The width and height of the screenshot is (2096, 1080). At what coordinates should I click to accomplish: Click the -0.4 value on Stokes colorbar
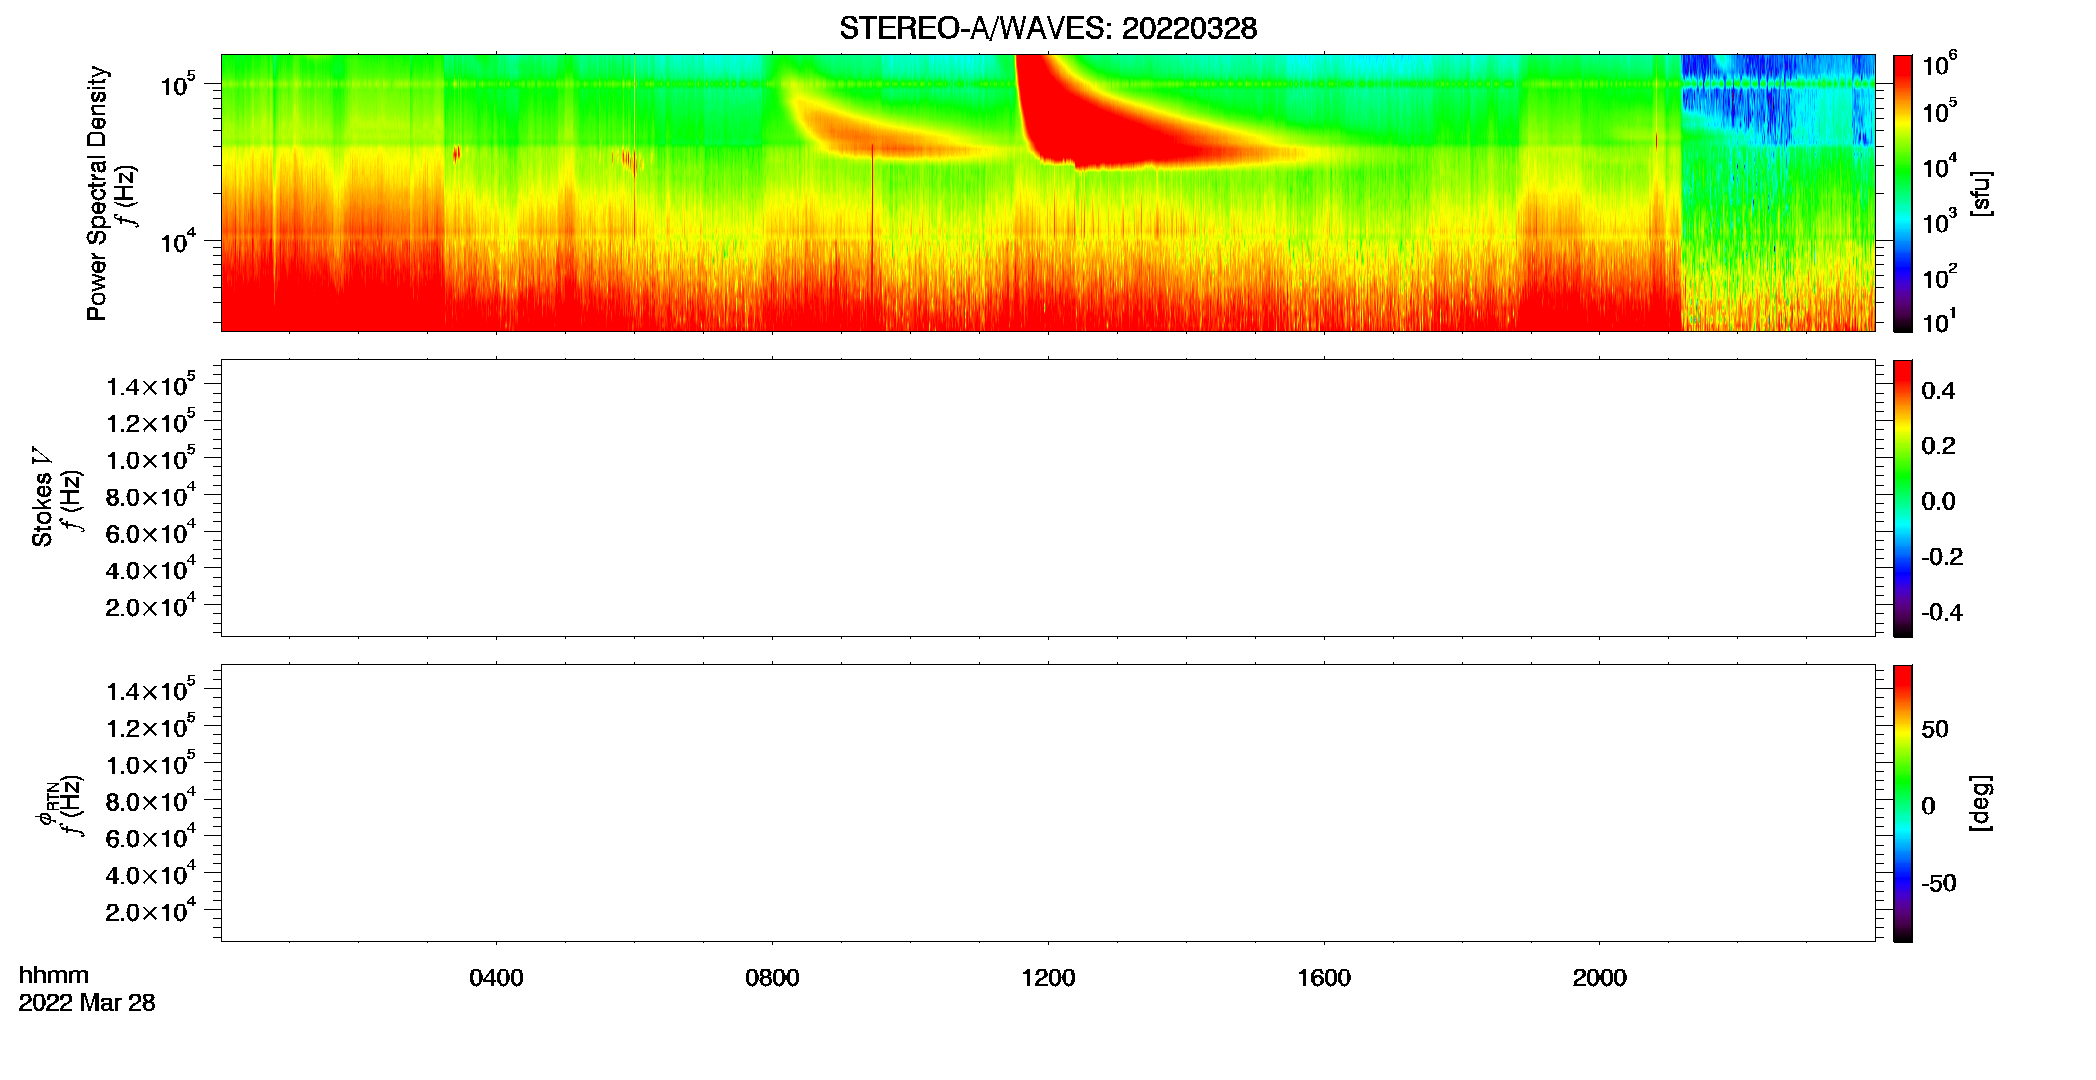[x=1942, y=613]
